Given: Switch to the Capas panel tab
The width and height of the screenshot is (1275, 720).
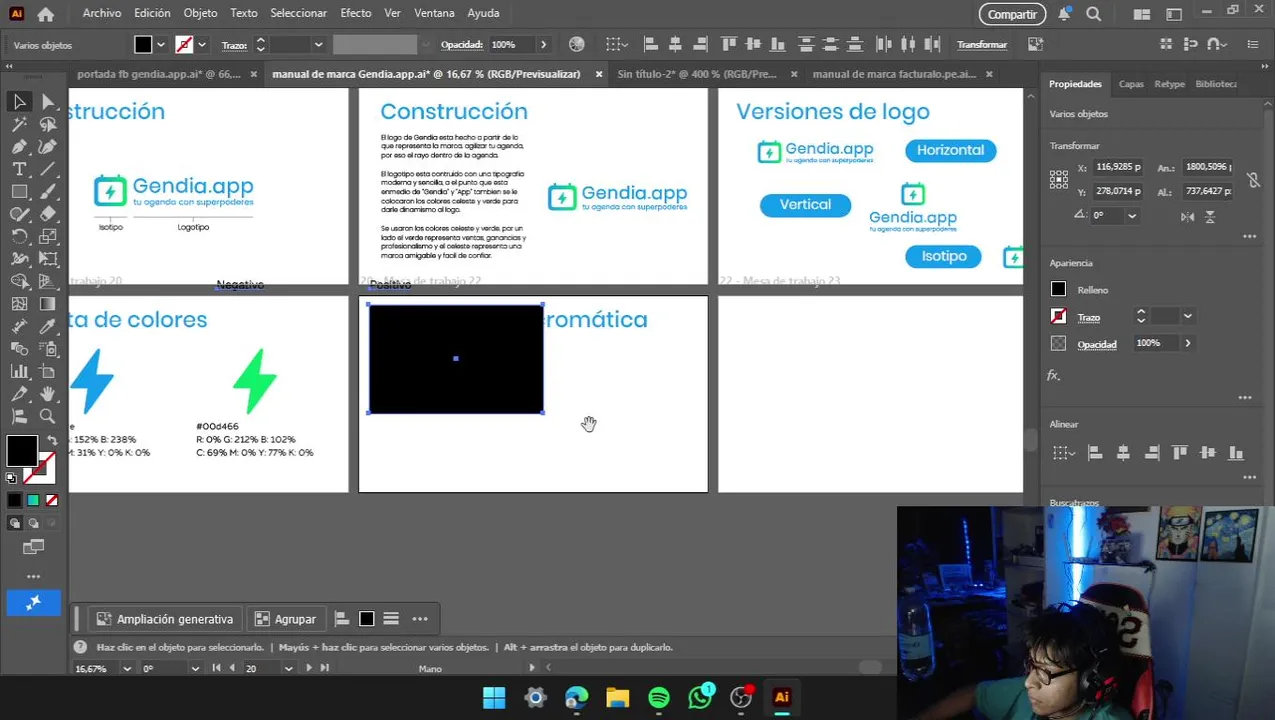Looking at the screenshot, I should coord(1131,84).
